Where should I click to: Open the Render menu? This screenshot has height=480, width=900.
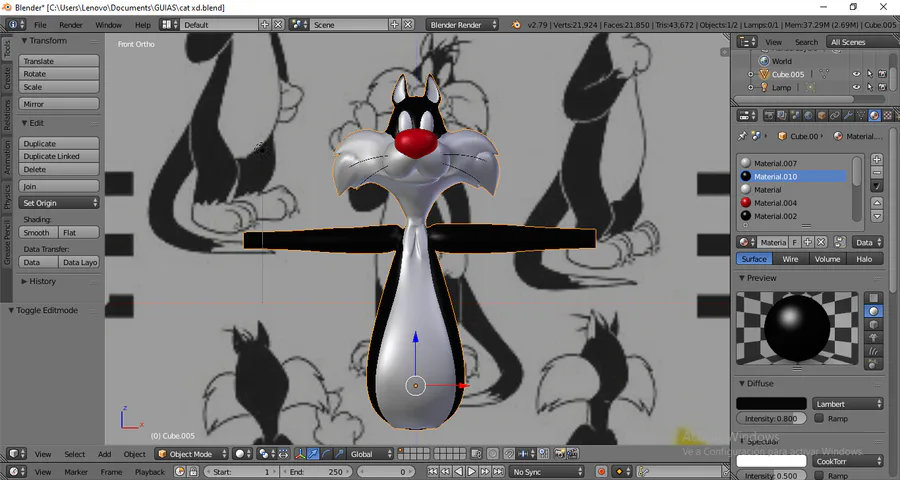[71, 25]
